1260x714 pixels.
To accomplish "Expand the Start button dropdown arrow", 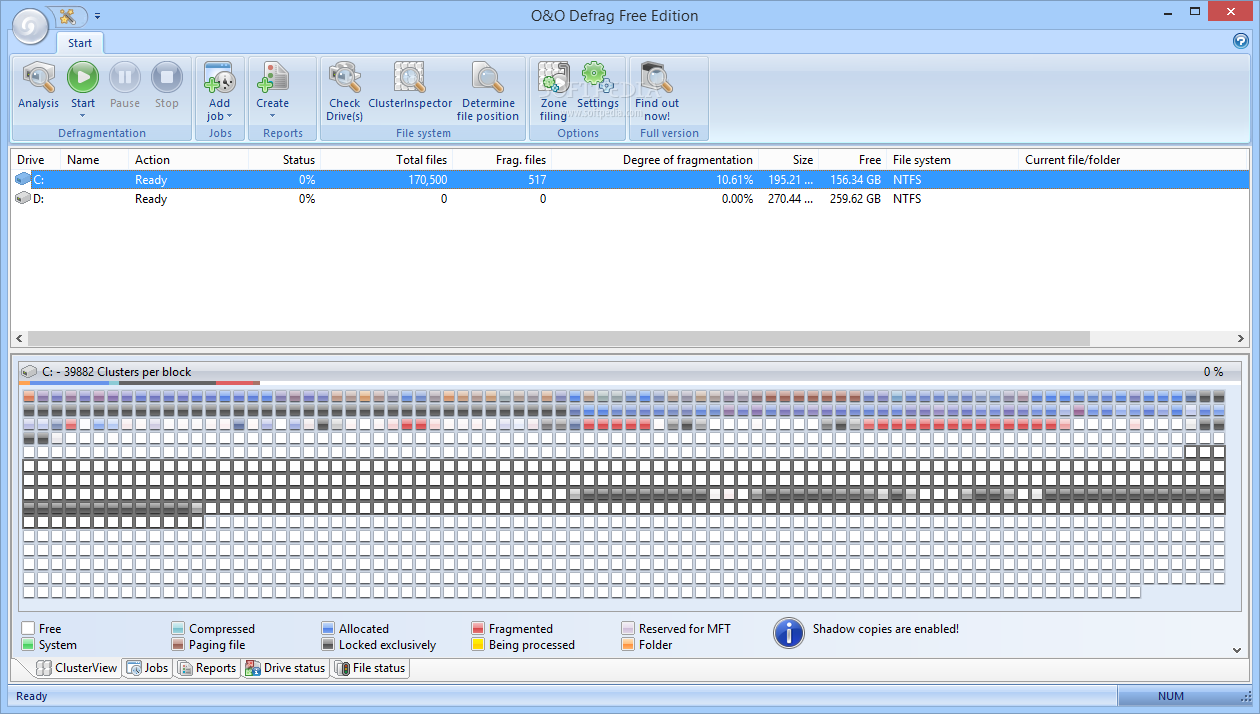I will coord(83,116).
